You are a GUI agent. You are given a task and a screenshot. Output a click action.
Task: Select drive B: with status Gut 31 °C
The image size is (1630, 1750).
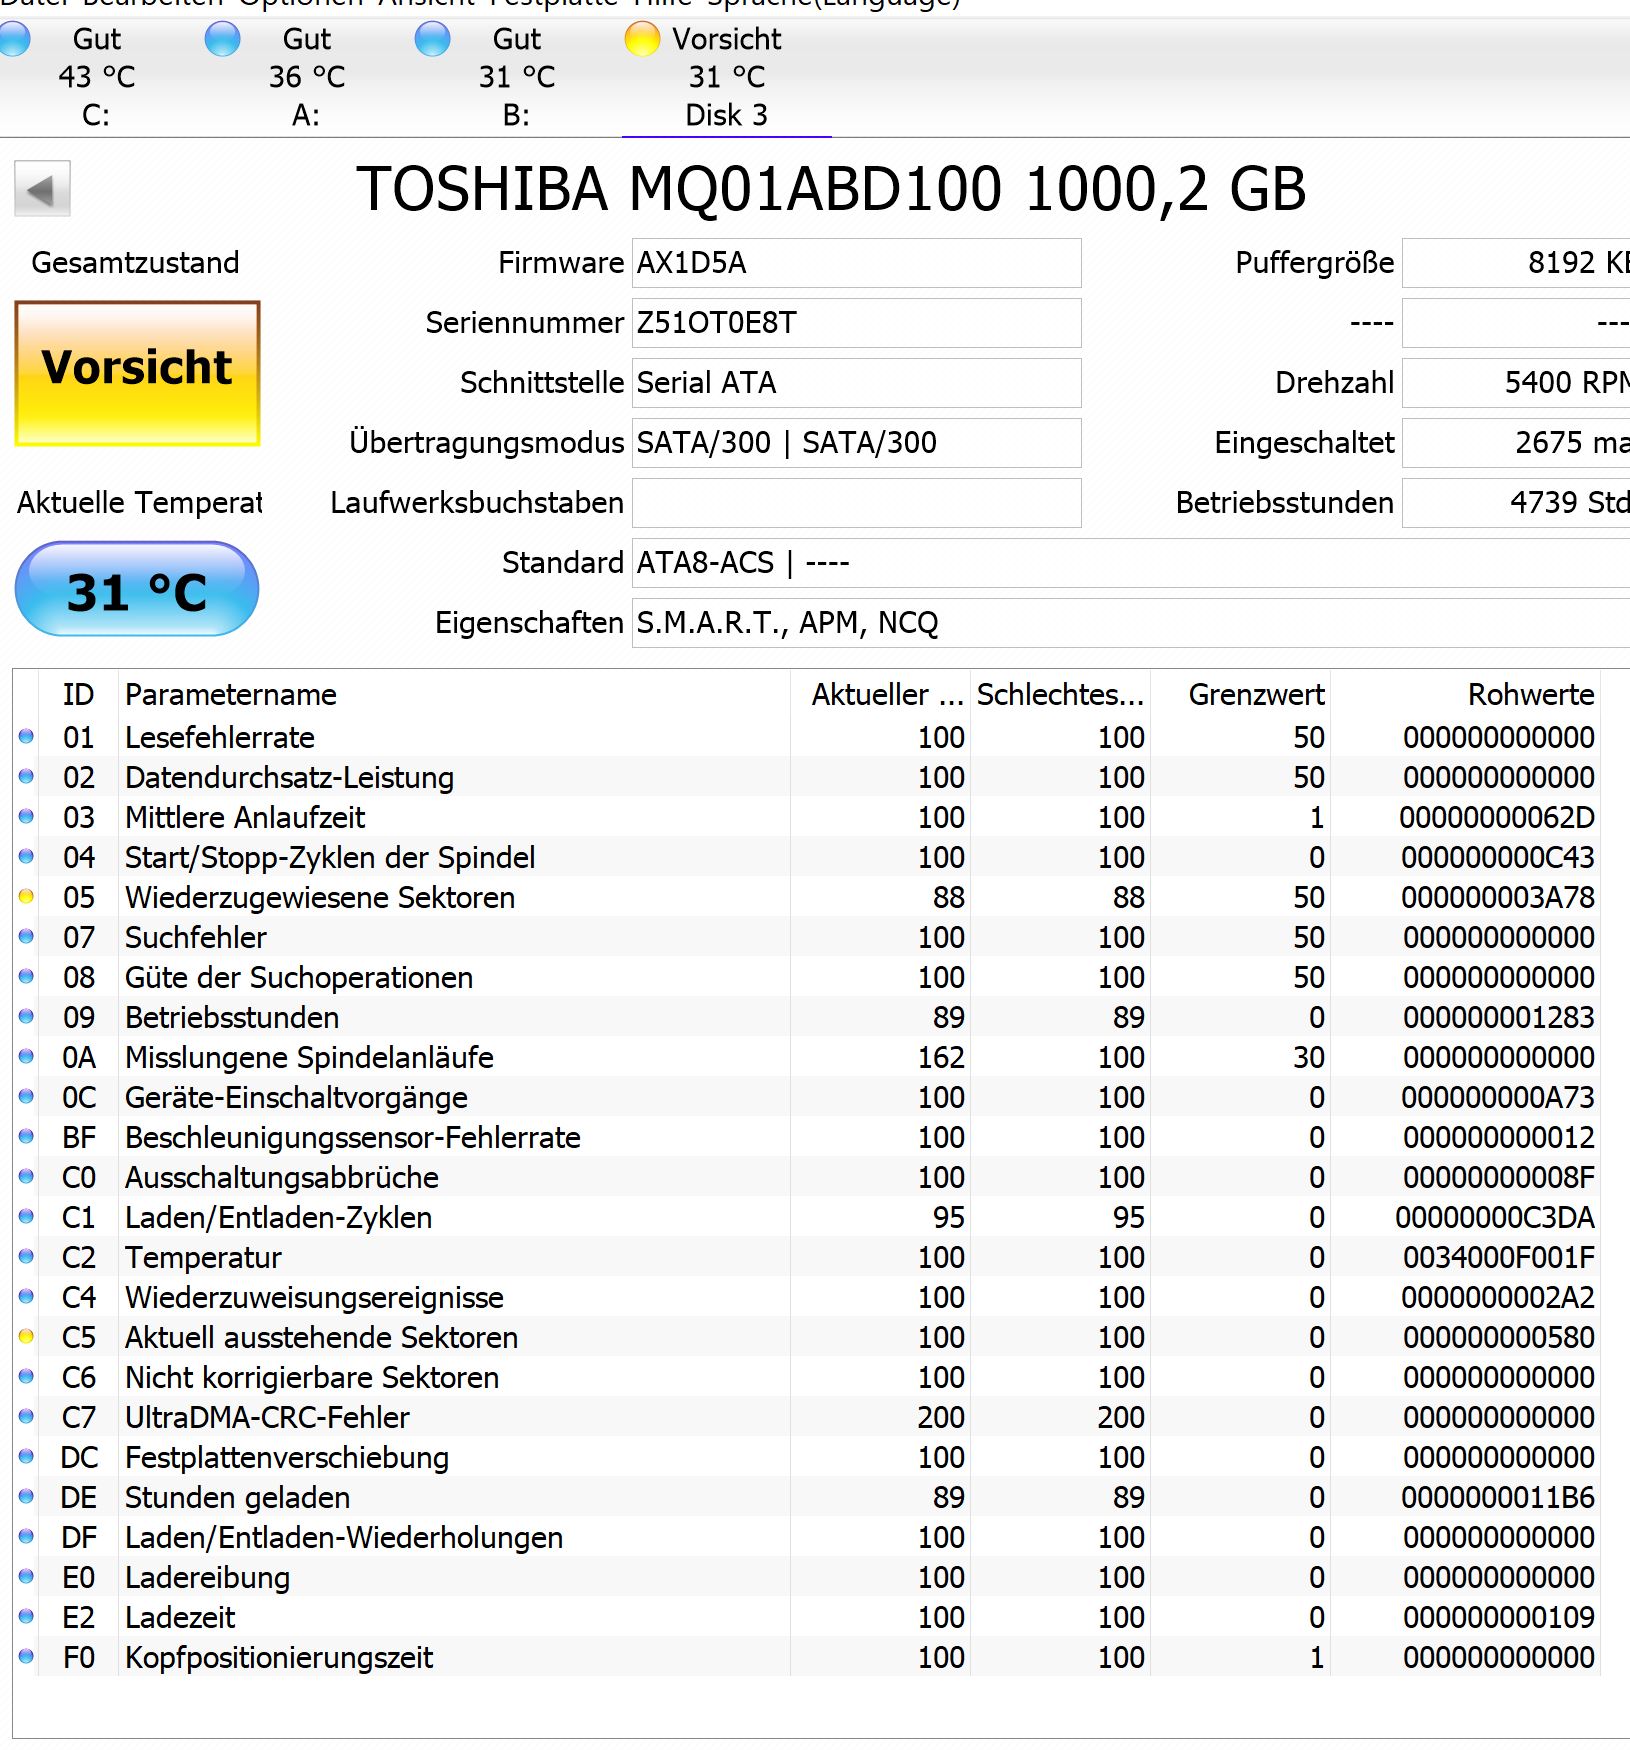coord(516,77)
